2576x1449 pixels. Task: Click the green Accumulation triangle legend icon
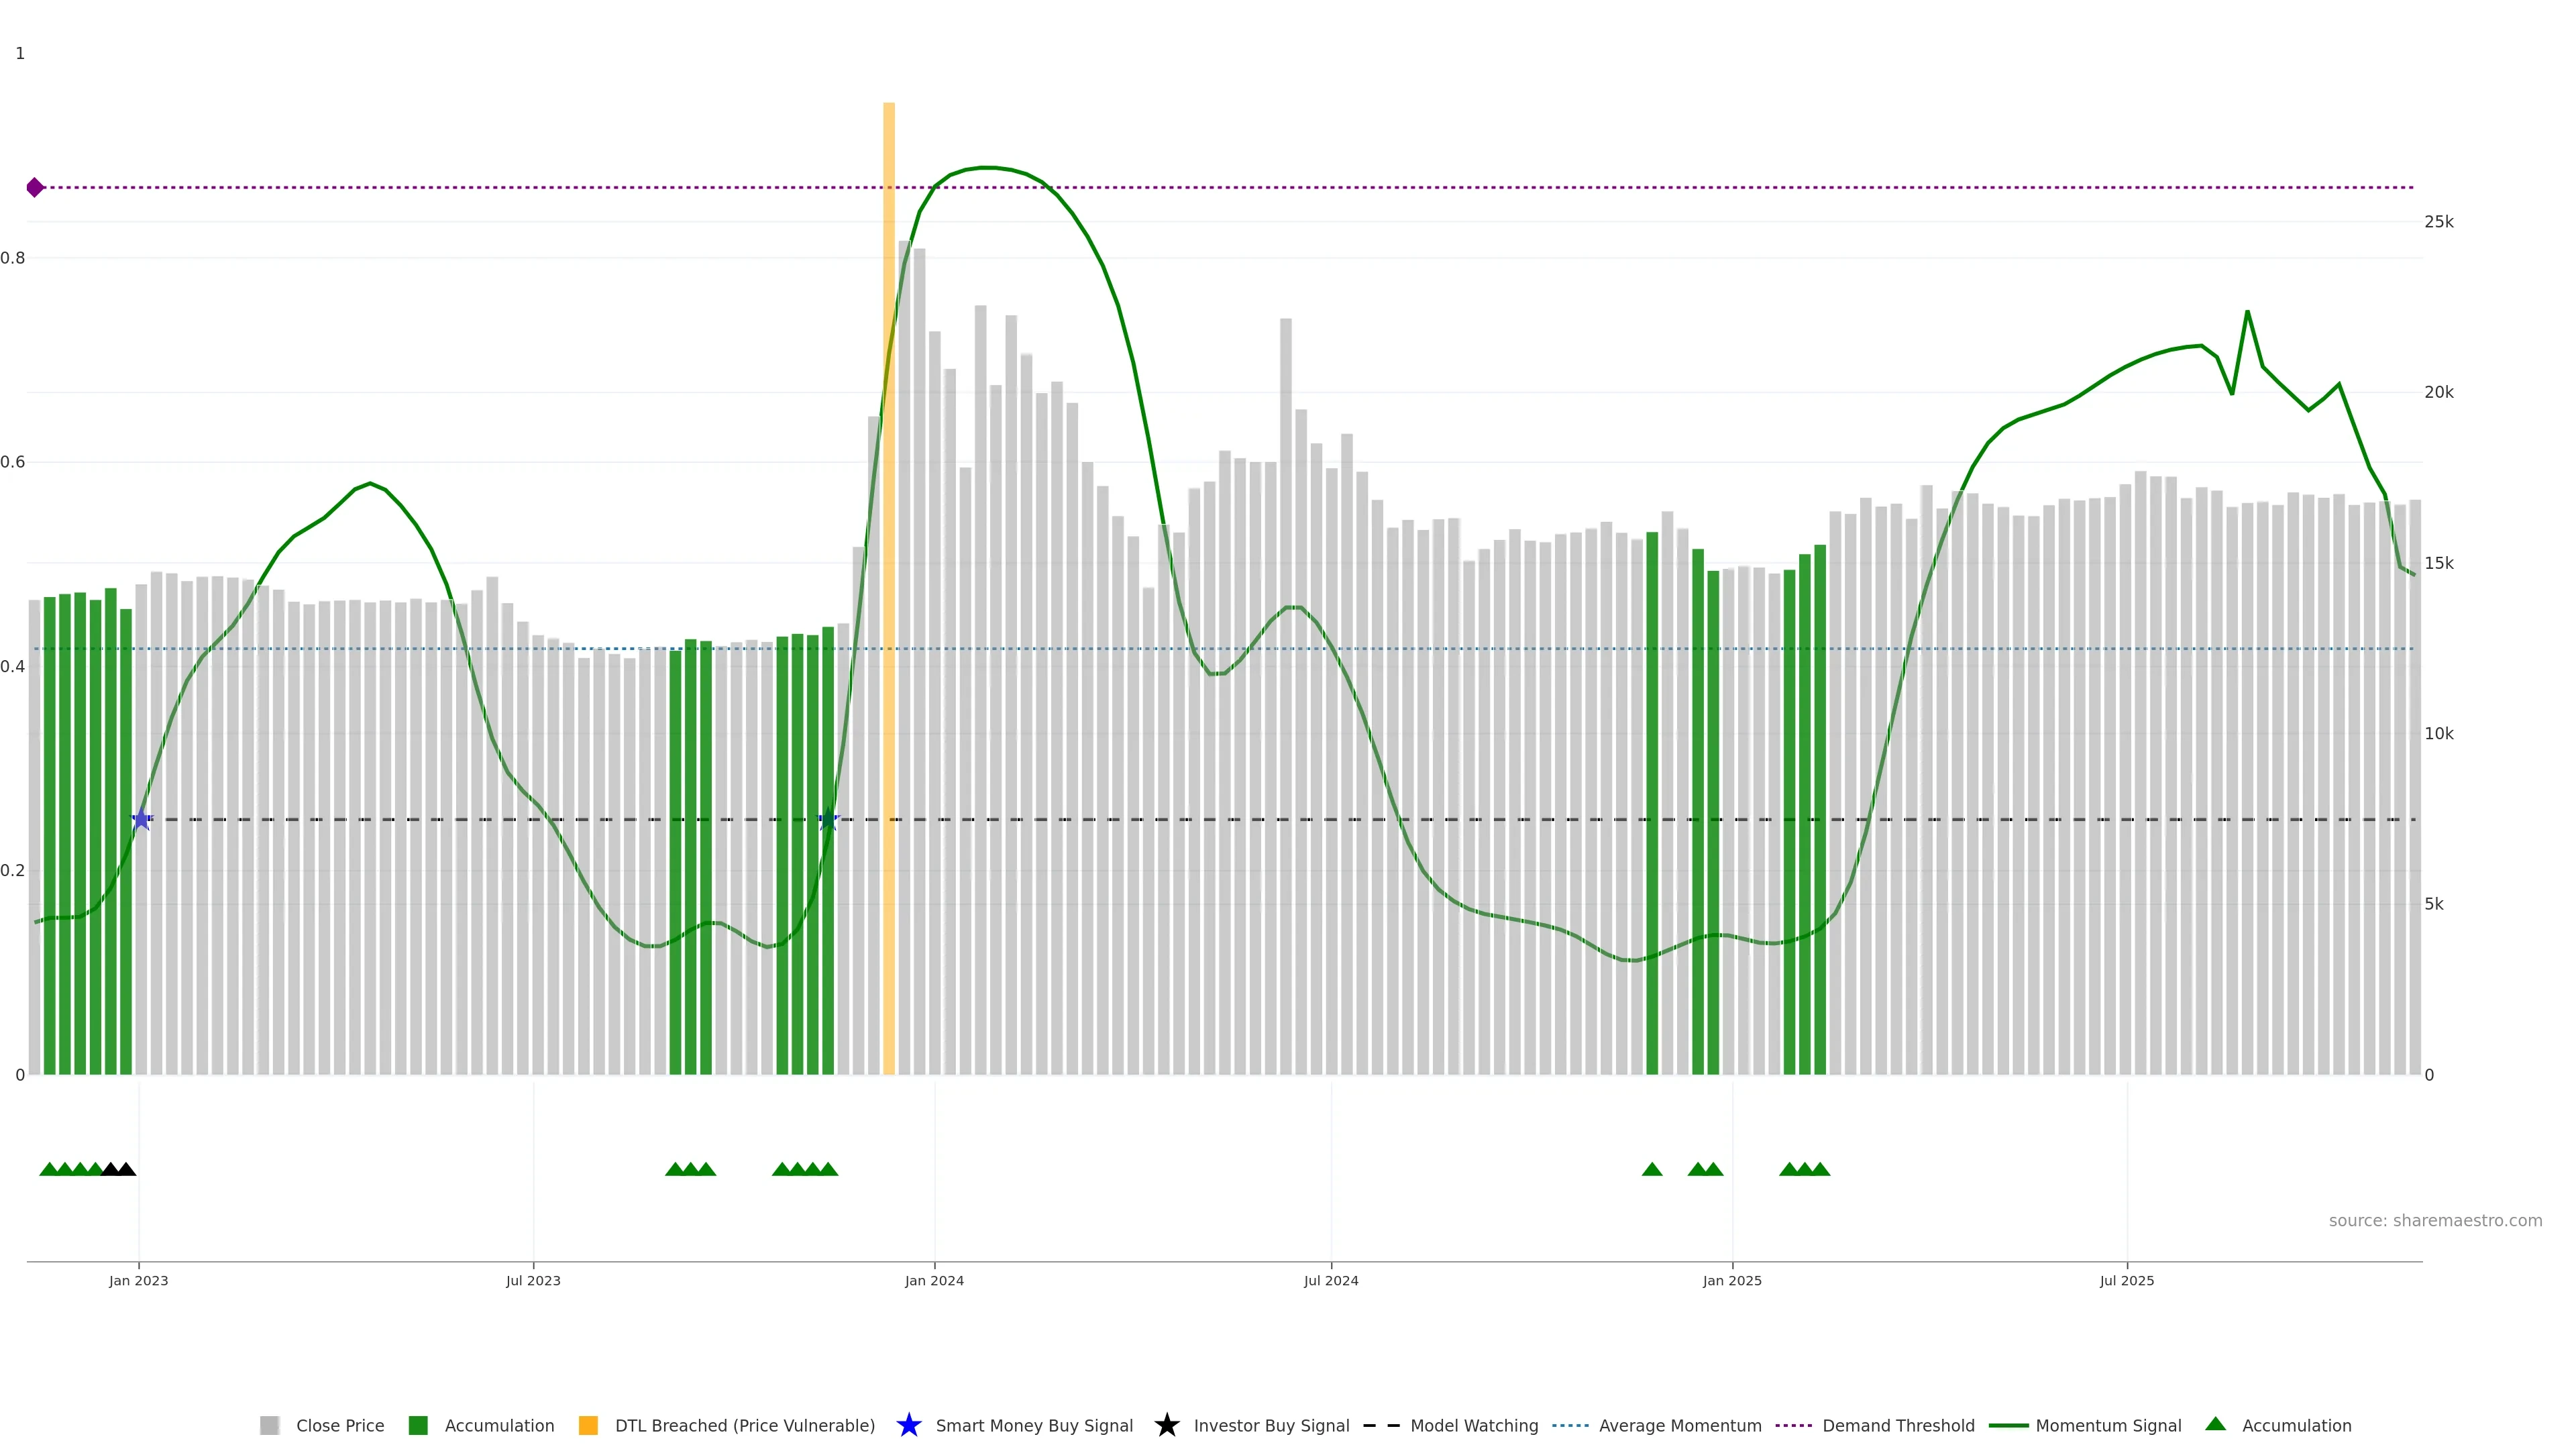pyautogui.click(x=2215, y=1424)
